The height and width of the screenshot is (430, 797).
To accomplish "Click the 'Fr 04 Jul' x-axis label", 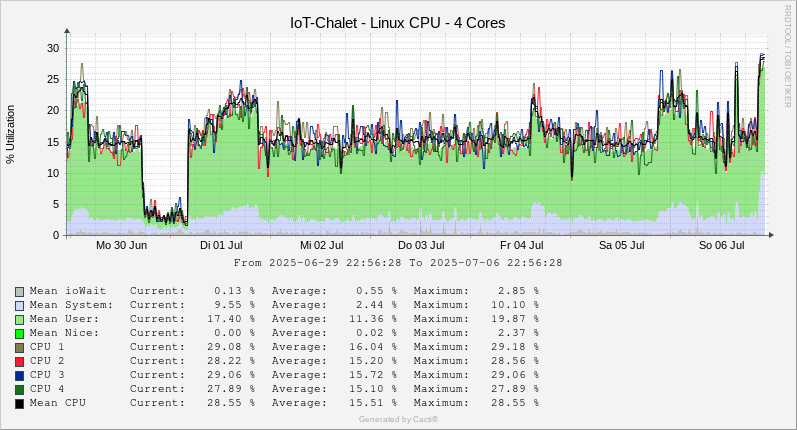I will (522, 245).
